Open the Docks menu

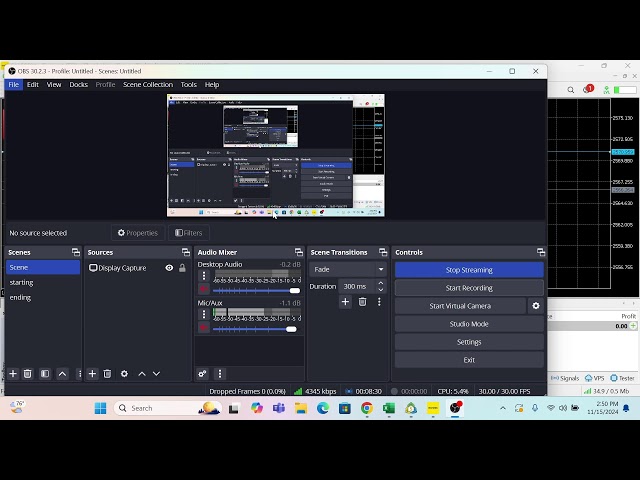[x=78, y=85]
